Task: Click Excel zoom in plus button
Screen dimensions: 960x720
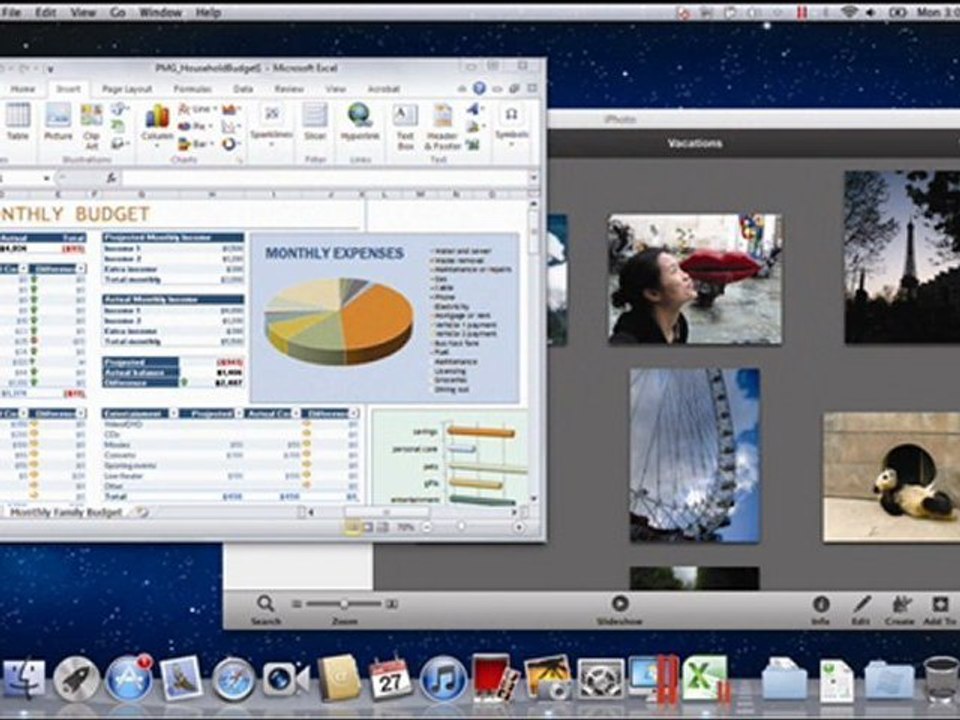Action: (x=519, y=527)
